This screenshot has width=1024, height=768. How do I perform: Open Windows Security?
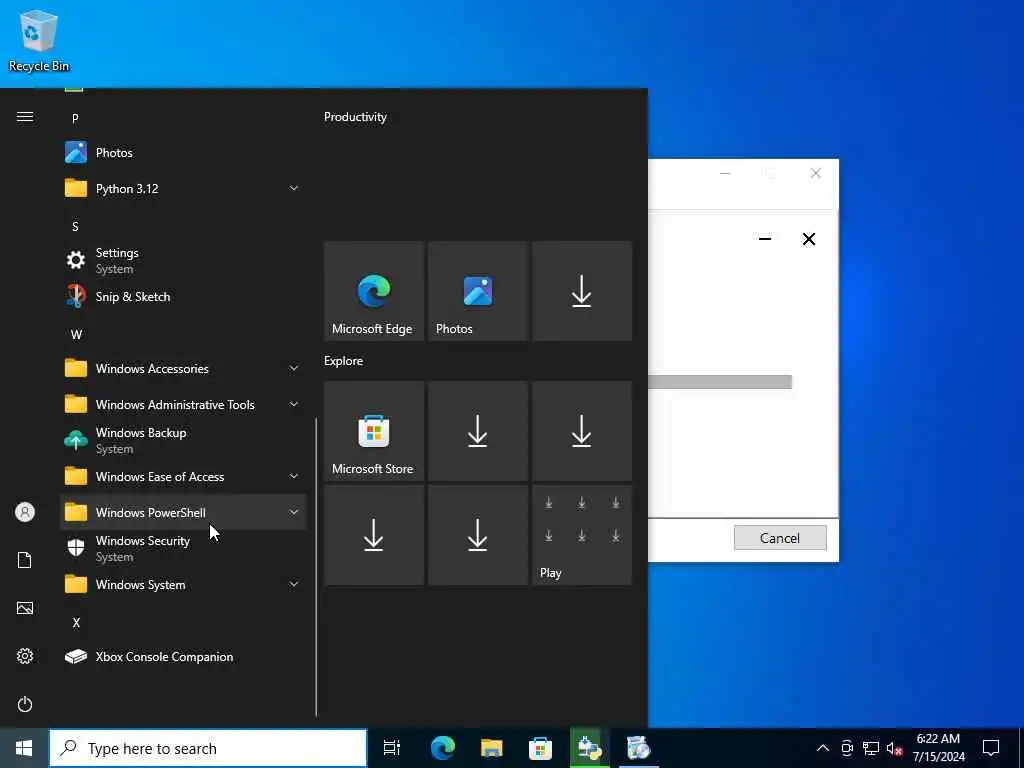(183, 549)
